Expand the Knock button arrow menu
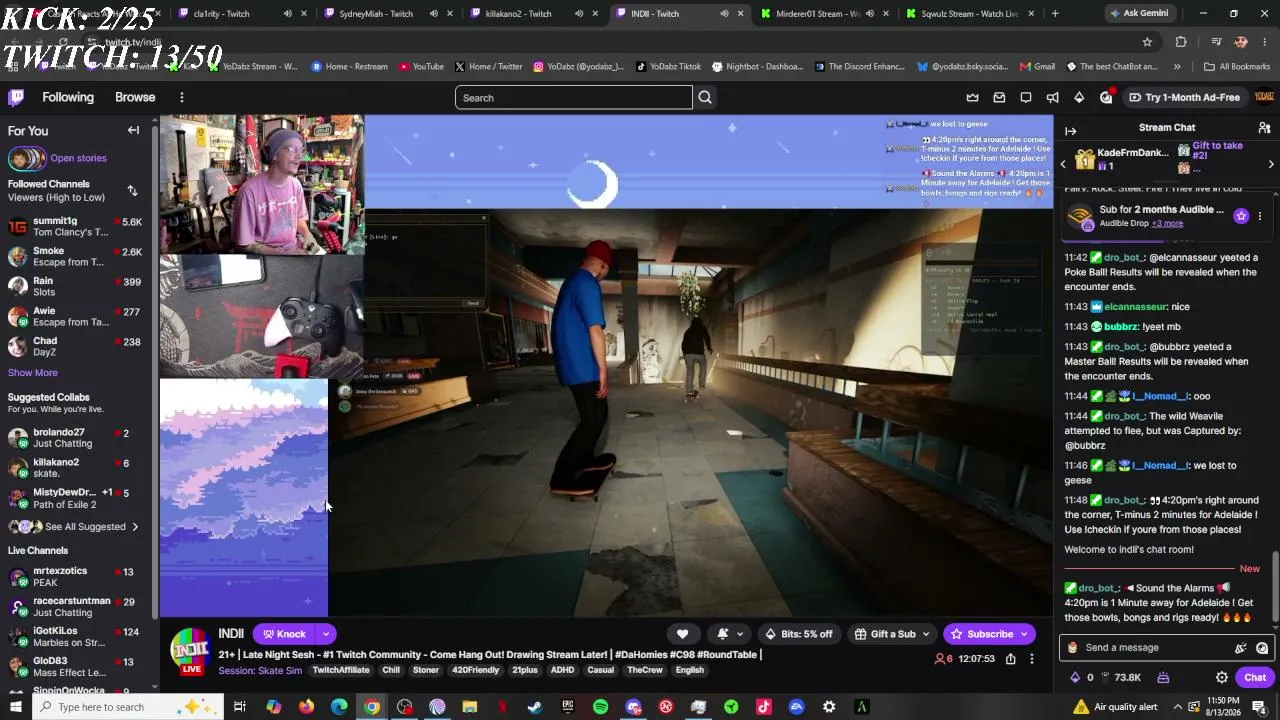Image resolution: width=1280 pixels, height=720 pixels. 325,634
